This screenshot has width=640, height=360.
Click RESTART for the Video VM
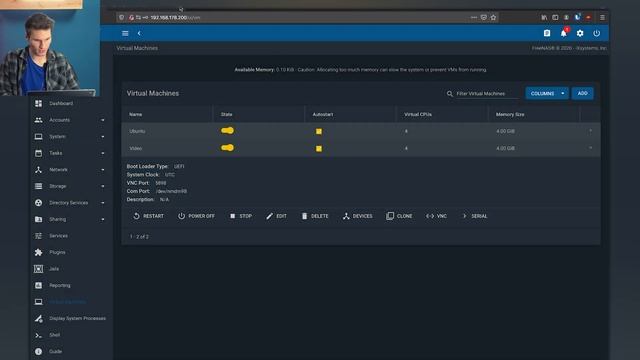click(x=149, y=216)
